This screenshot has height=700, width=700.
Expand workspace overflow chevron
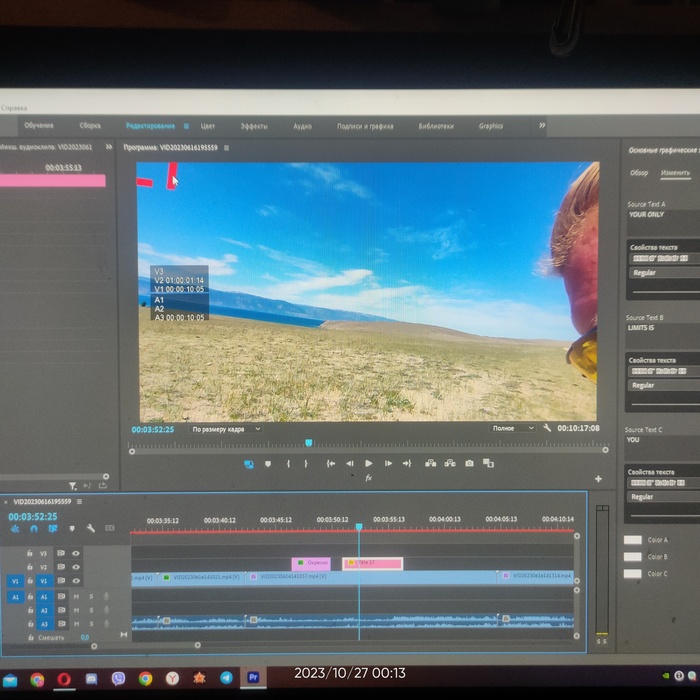pyautogui.click(x=542, y=125)
